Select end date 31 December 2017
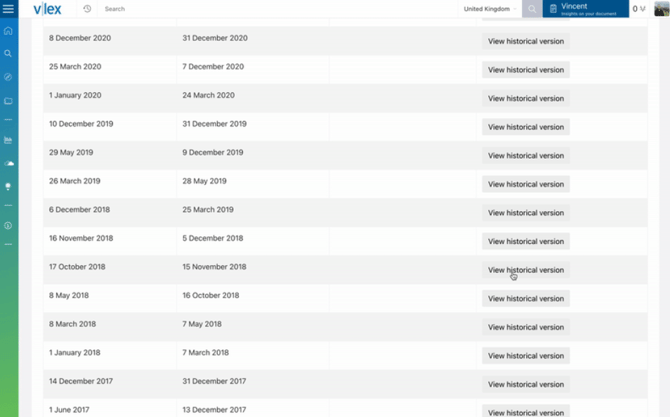Image resolution: width=670 pixels, height=417 pixels. tap(214, 382)
